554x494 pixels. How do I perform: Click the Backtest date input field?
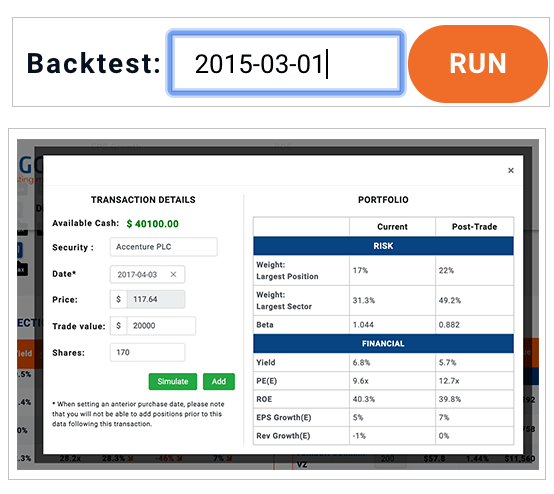coord(286,63)
